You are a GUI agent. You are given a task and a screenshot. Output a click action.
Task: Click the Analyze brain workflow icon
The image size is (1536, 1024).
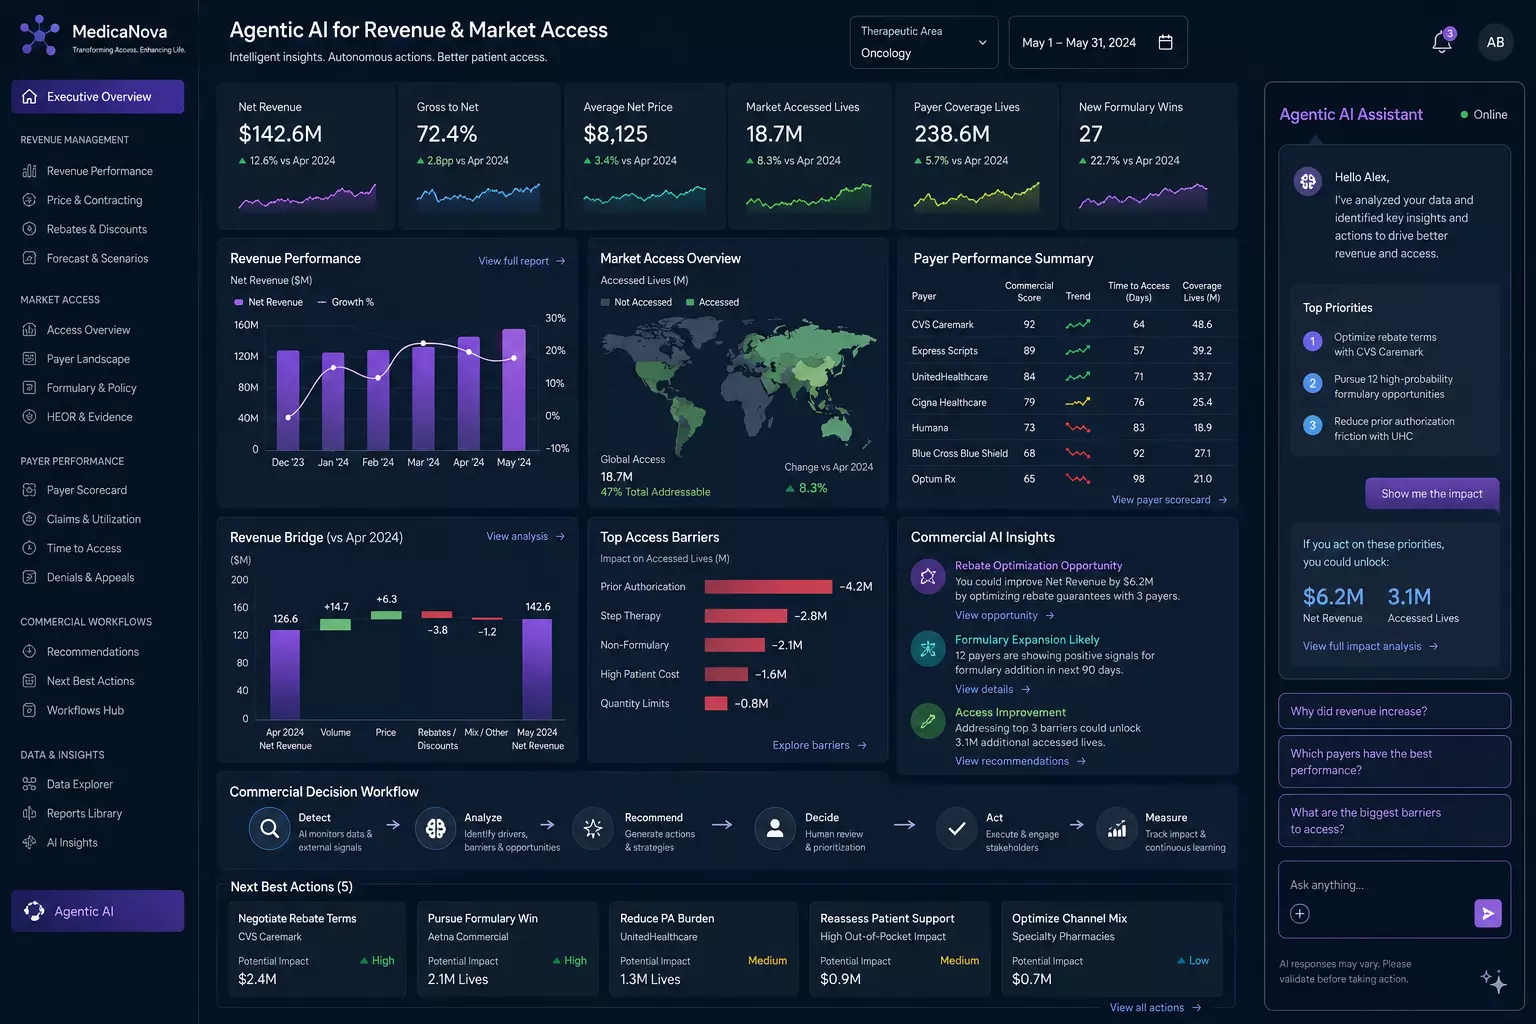[x=435, y=829]
